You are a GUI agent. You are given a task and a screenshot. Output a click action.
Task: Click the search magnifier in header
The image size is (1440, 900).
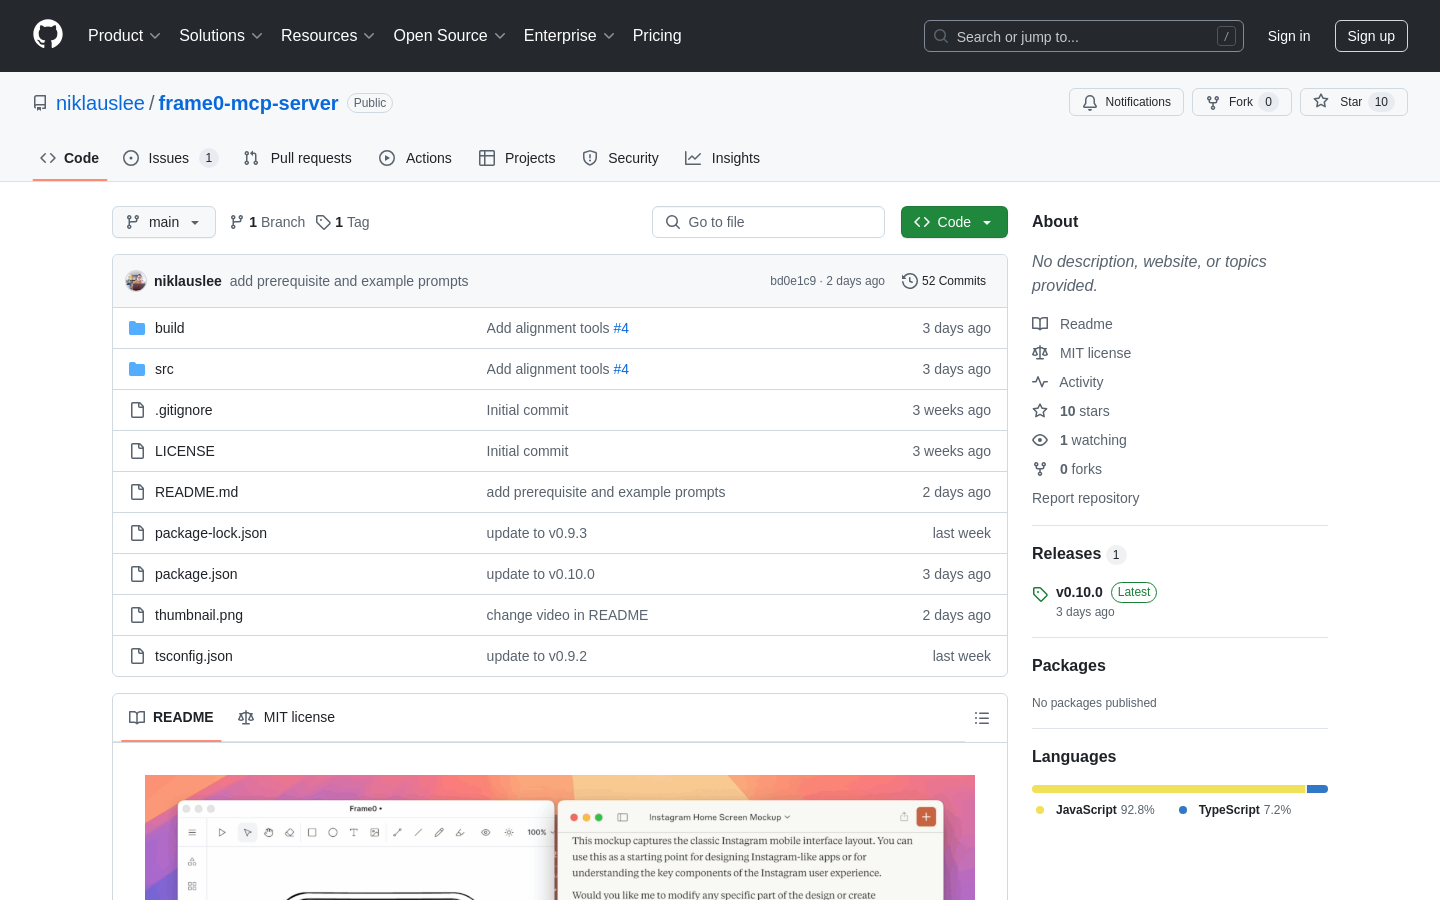[941, 36]
